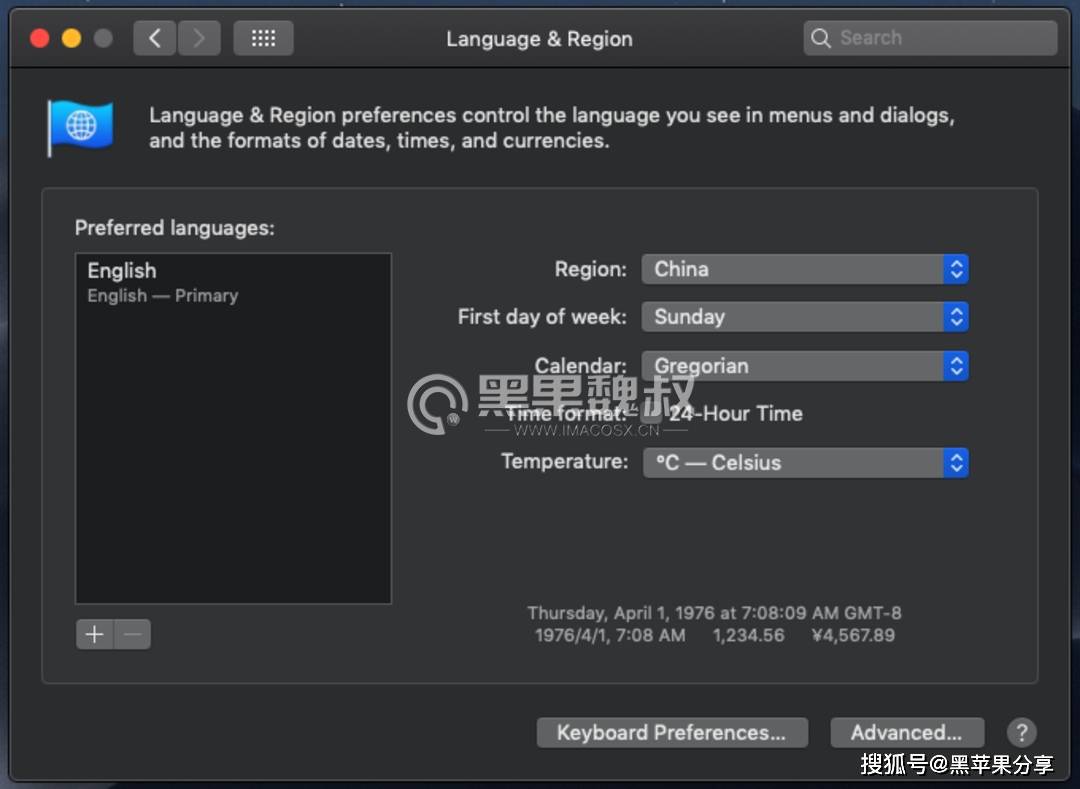The height and width of the screenshot is (789, 1080).
Task: Click the blue globe flag icon
Action: tap(80, 126)
